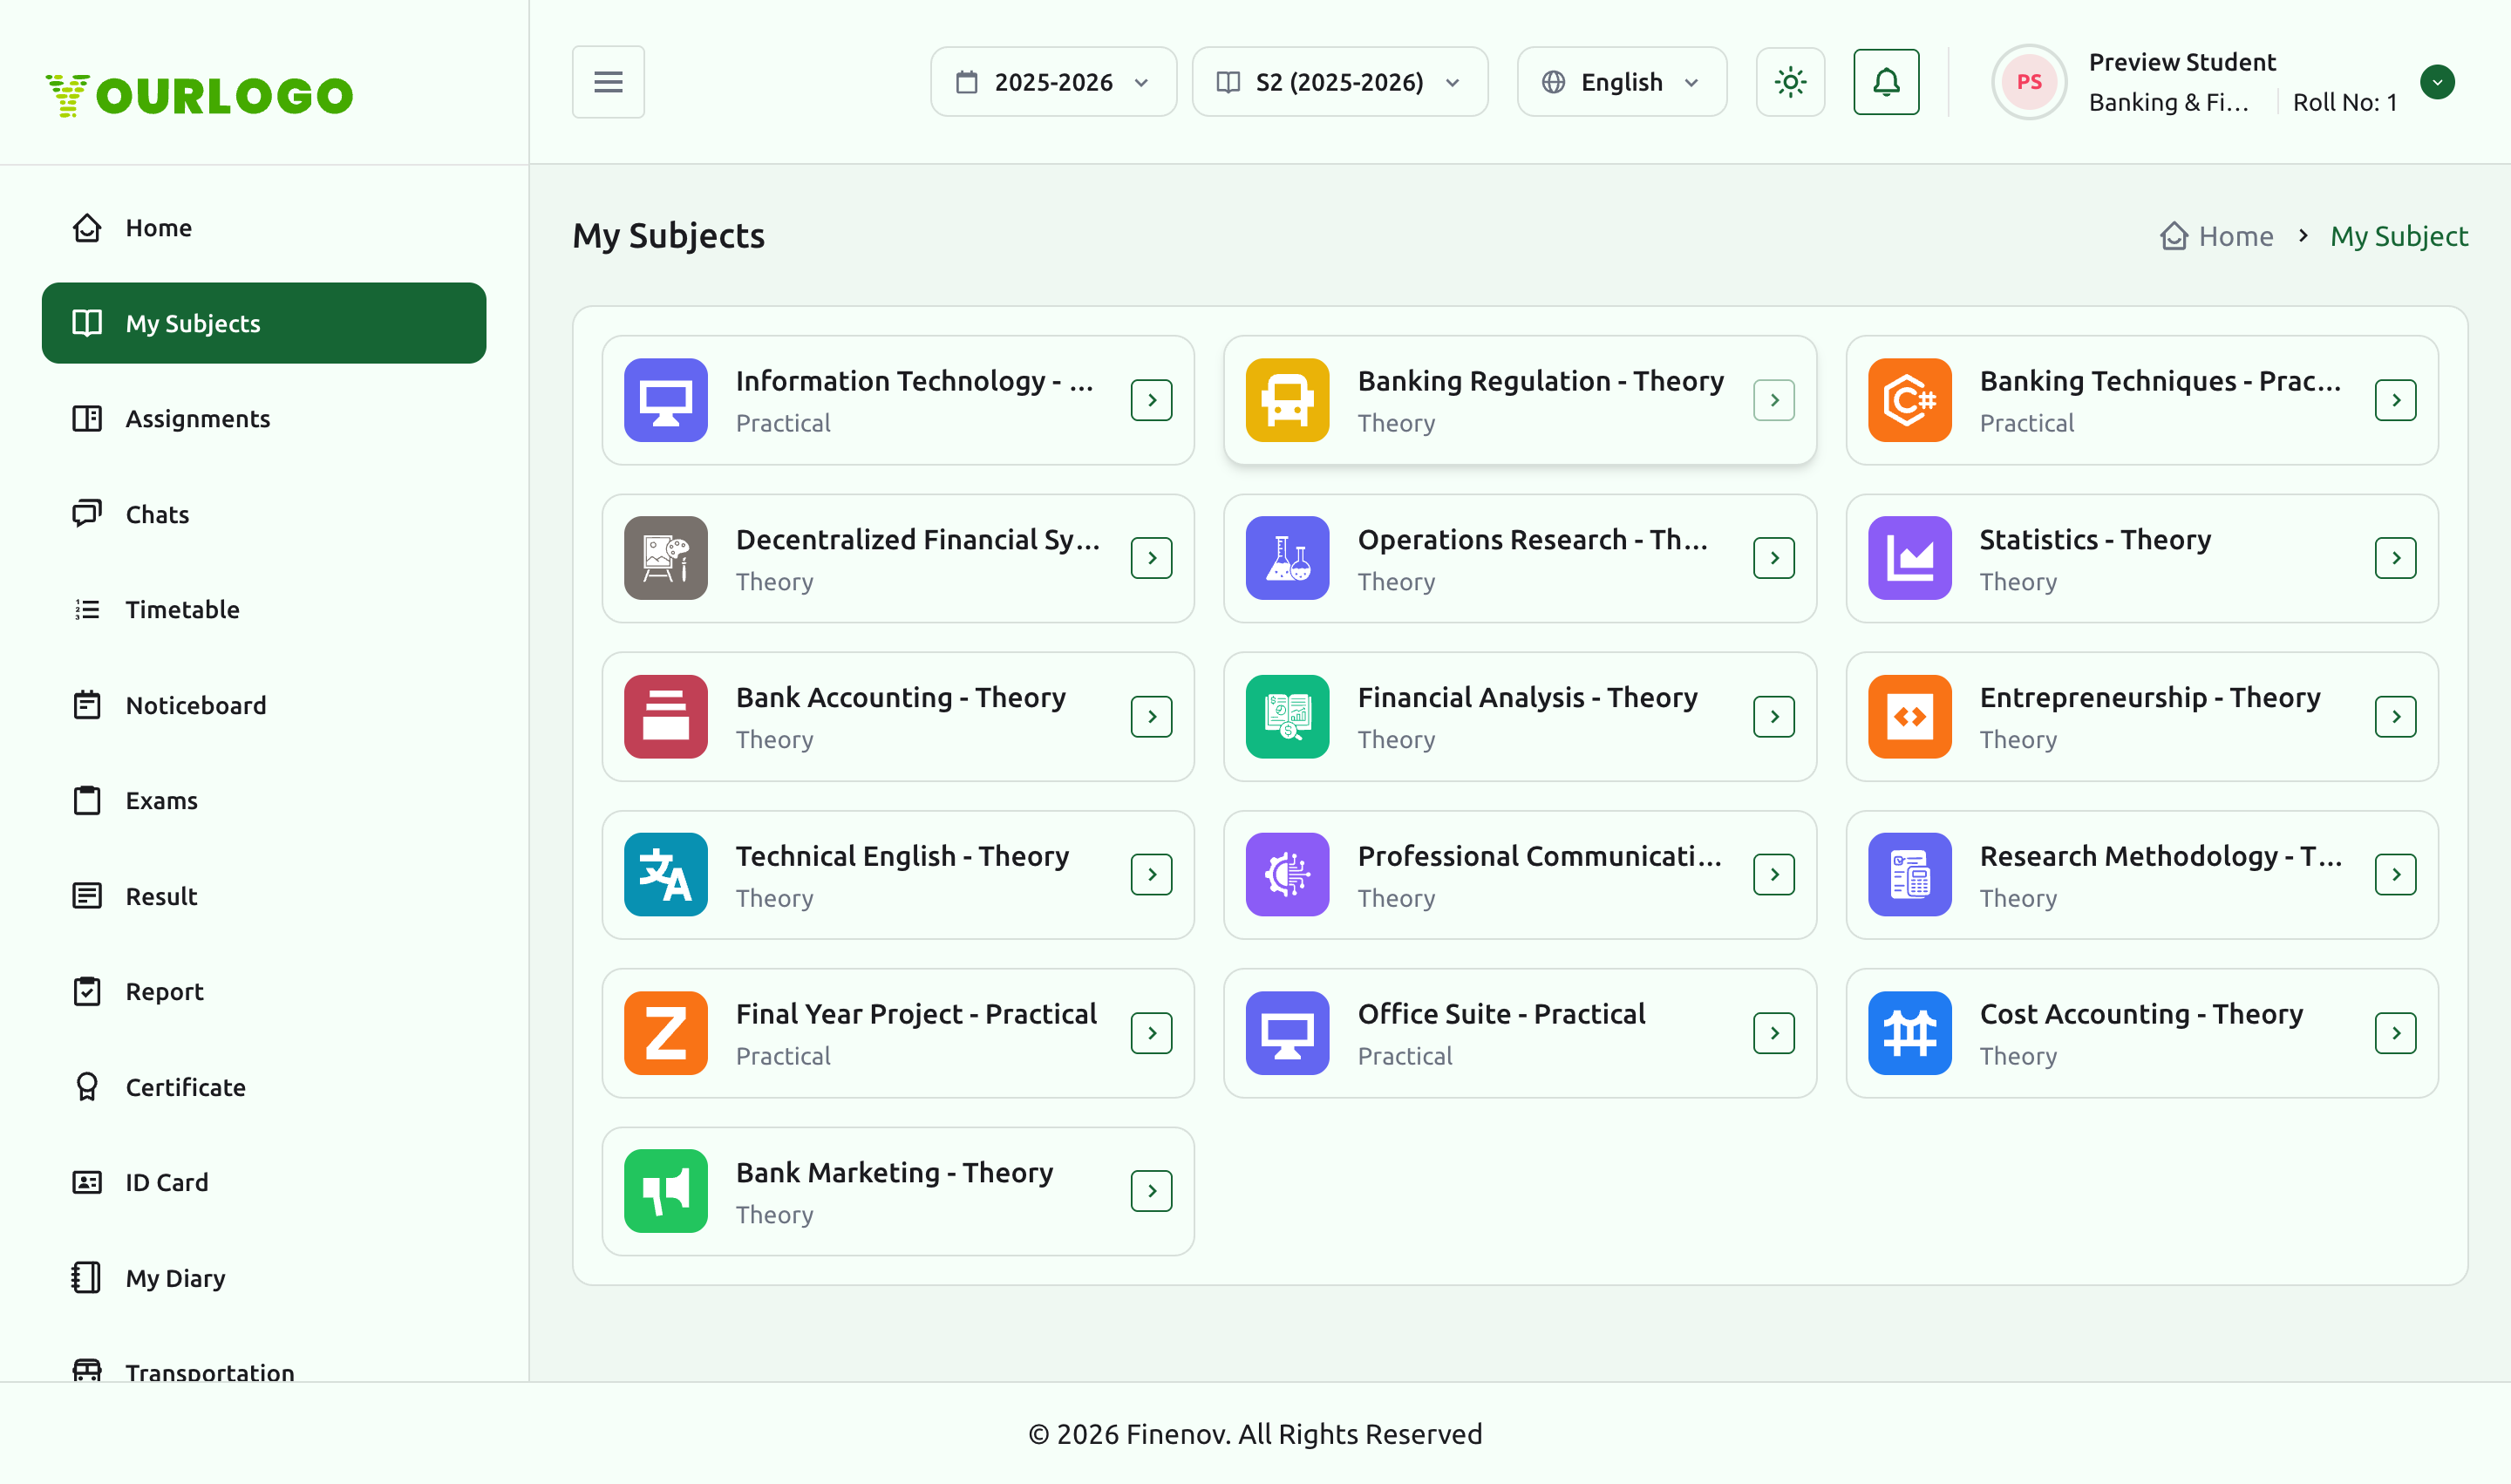
Task: Click the OURLOGO brand logo
Action: click(199, 95)
